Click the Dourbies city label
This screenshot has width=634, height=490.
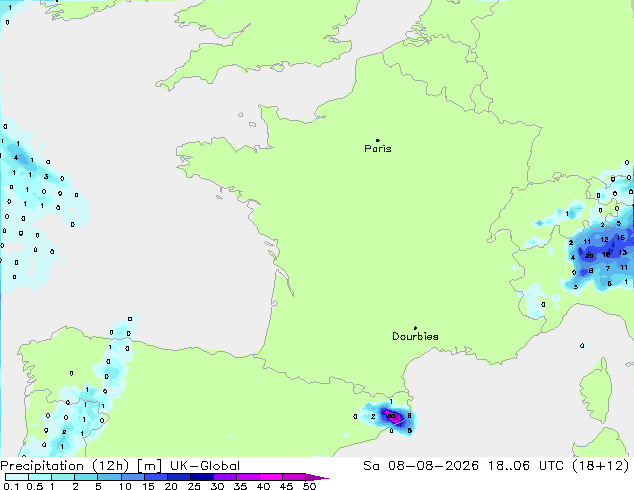[415, 336]
